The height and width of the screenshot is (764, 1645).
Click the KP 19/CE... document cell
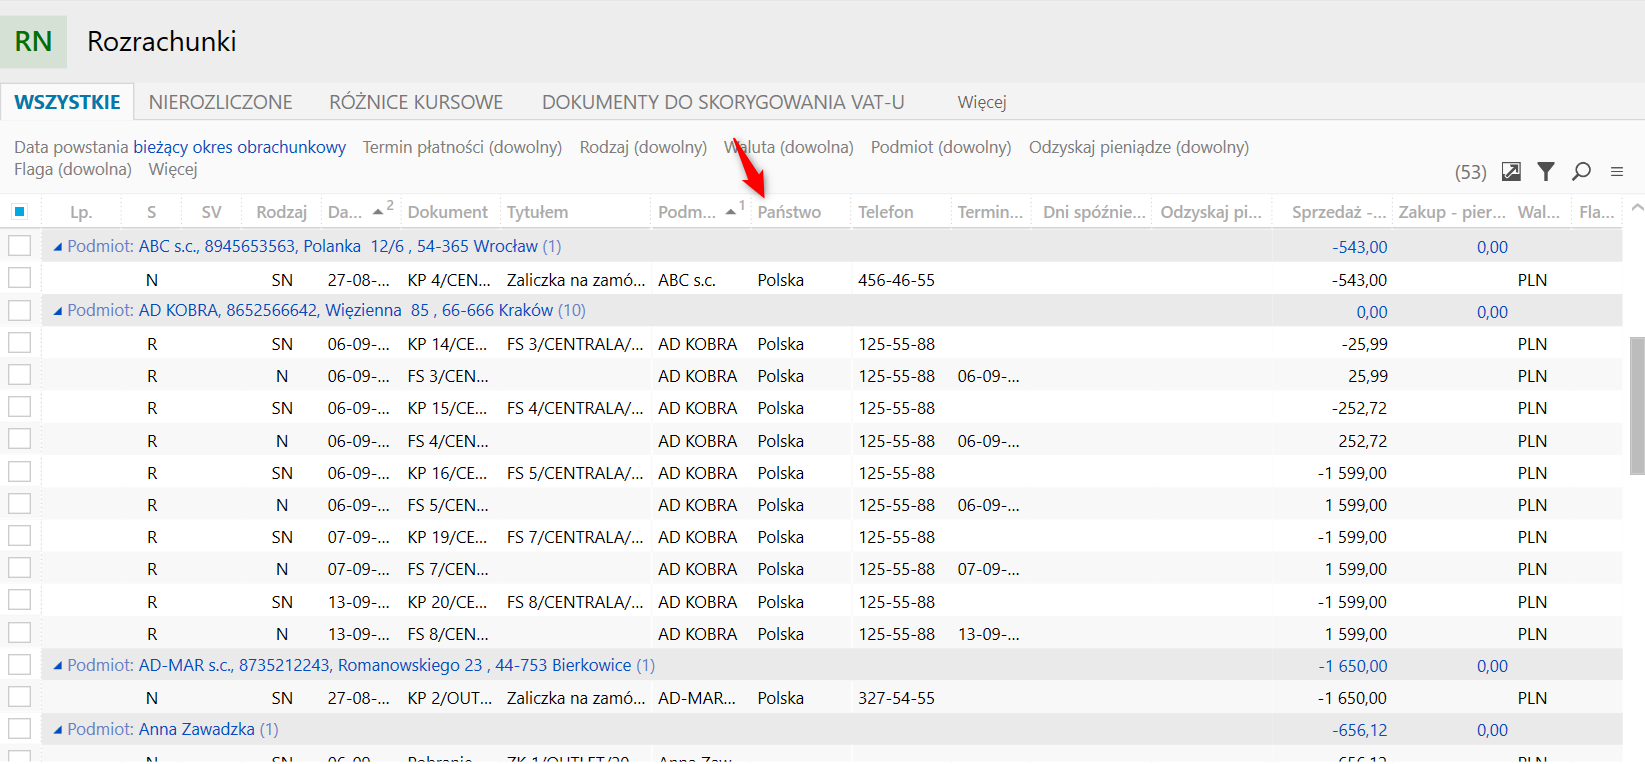coord(447,537)
